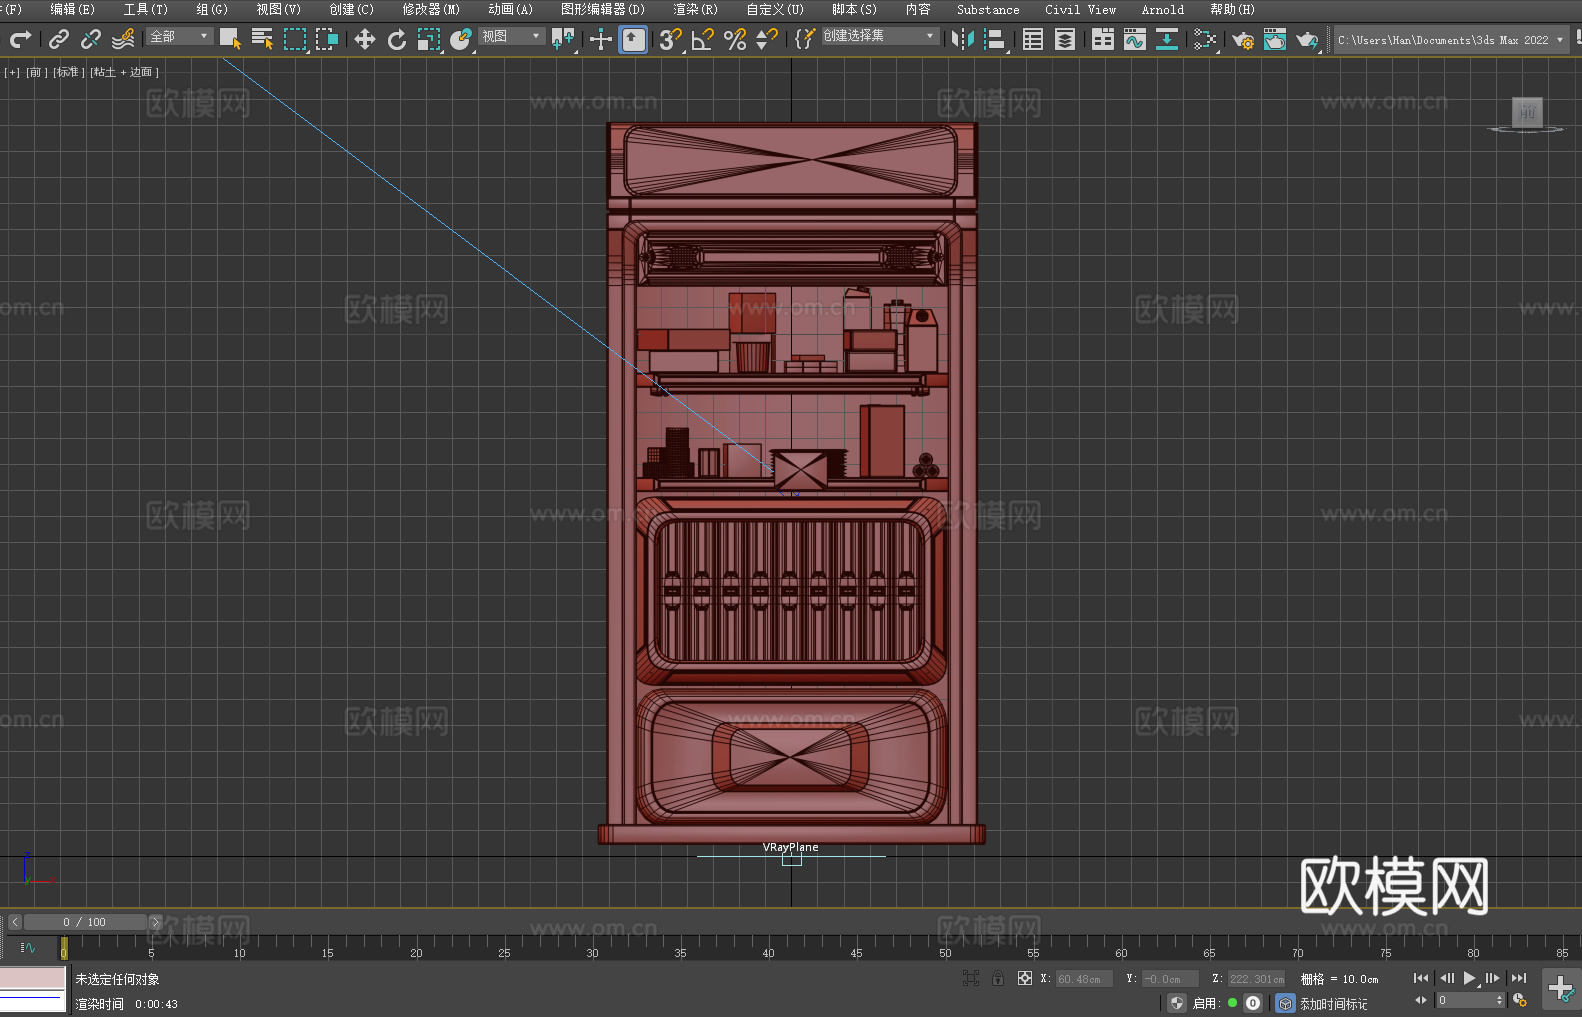Step the time slider forward with right arrow
The height and width of the screenshot is (1017, 1582).
click(155, 922)
